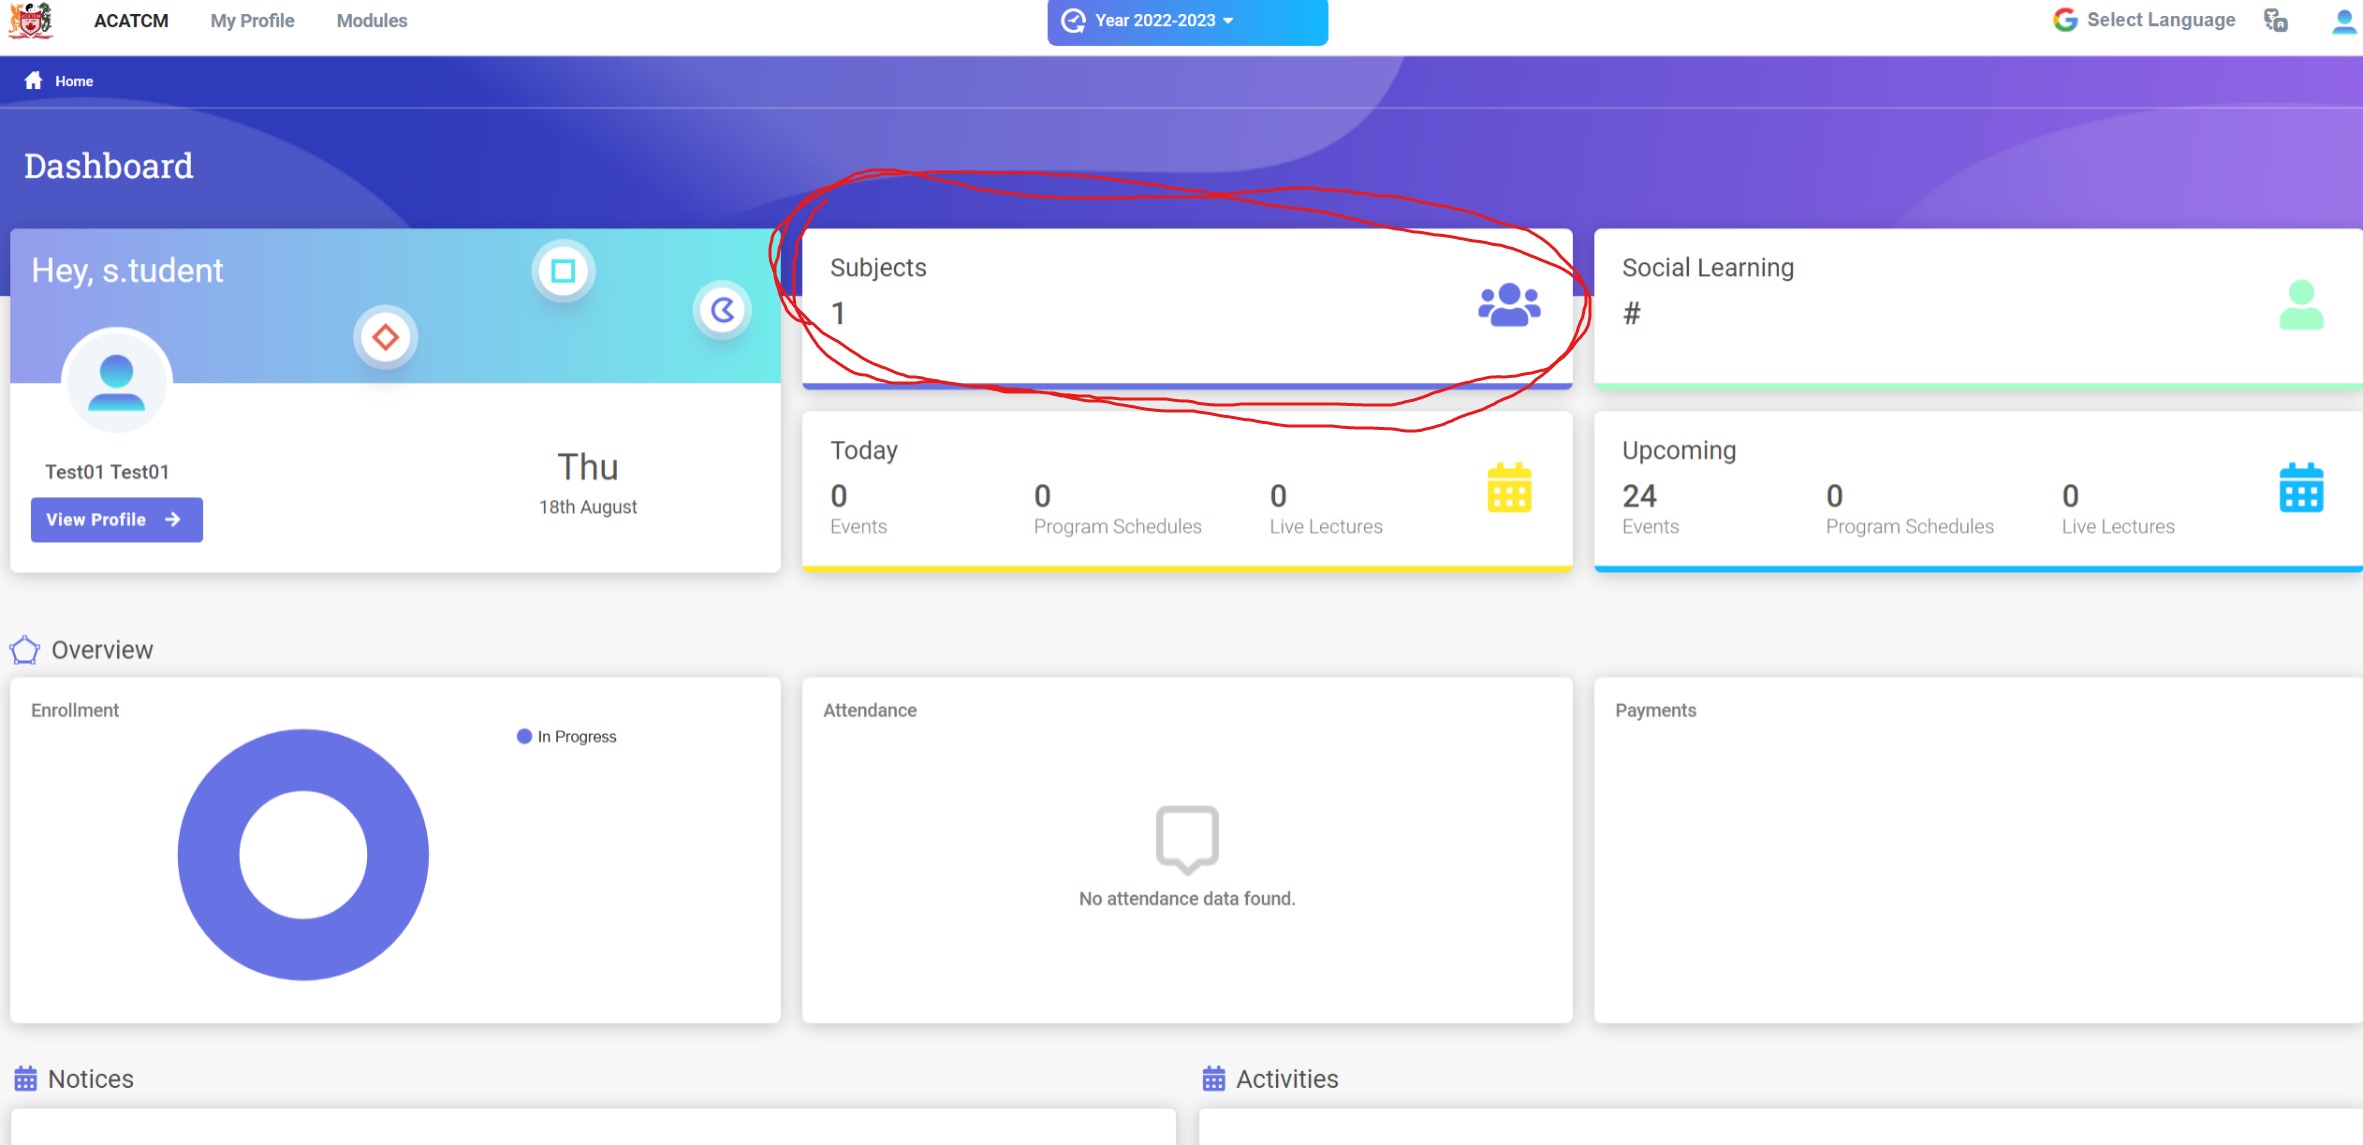Open the Subjects card
This screenshot has height=1145, width=2363.
click(x=1187, y=308)
